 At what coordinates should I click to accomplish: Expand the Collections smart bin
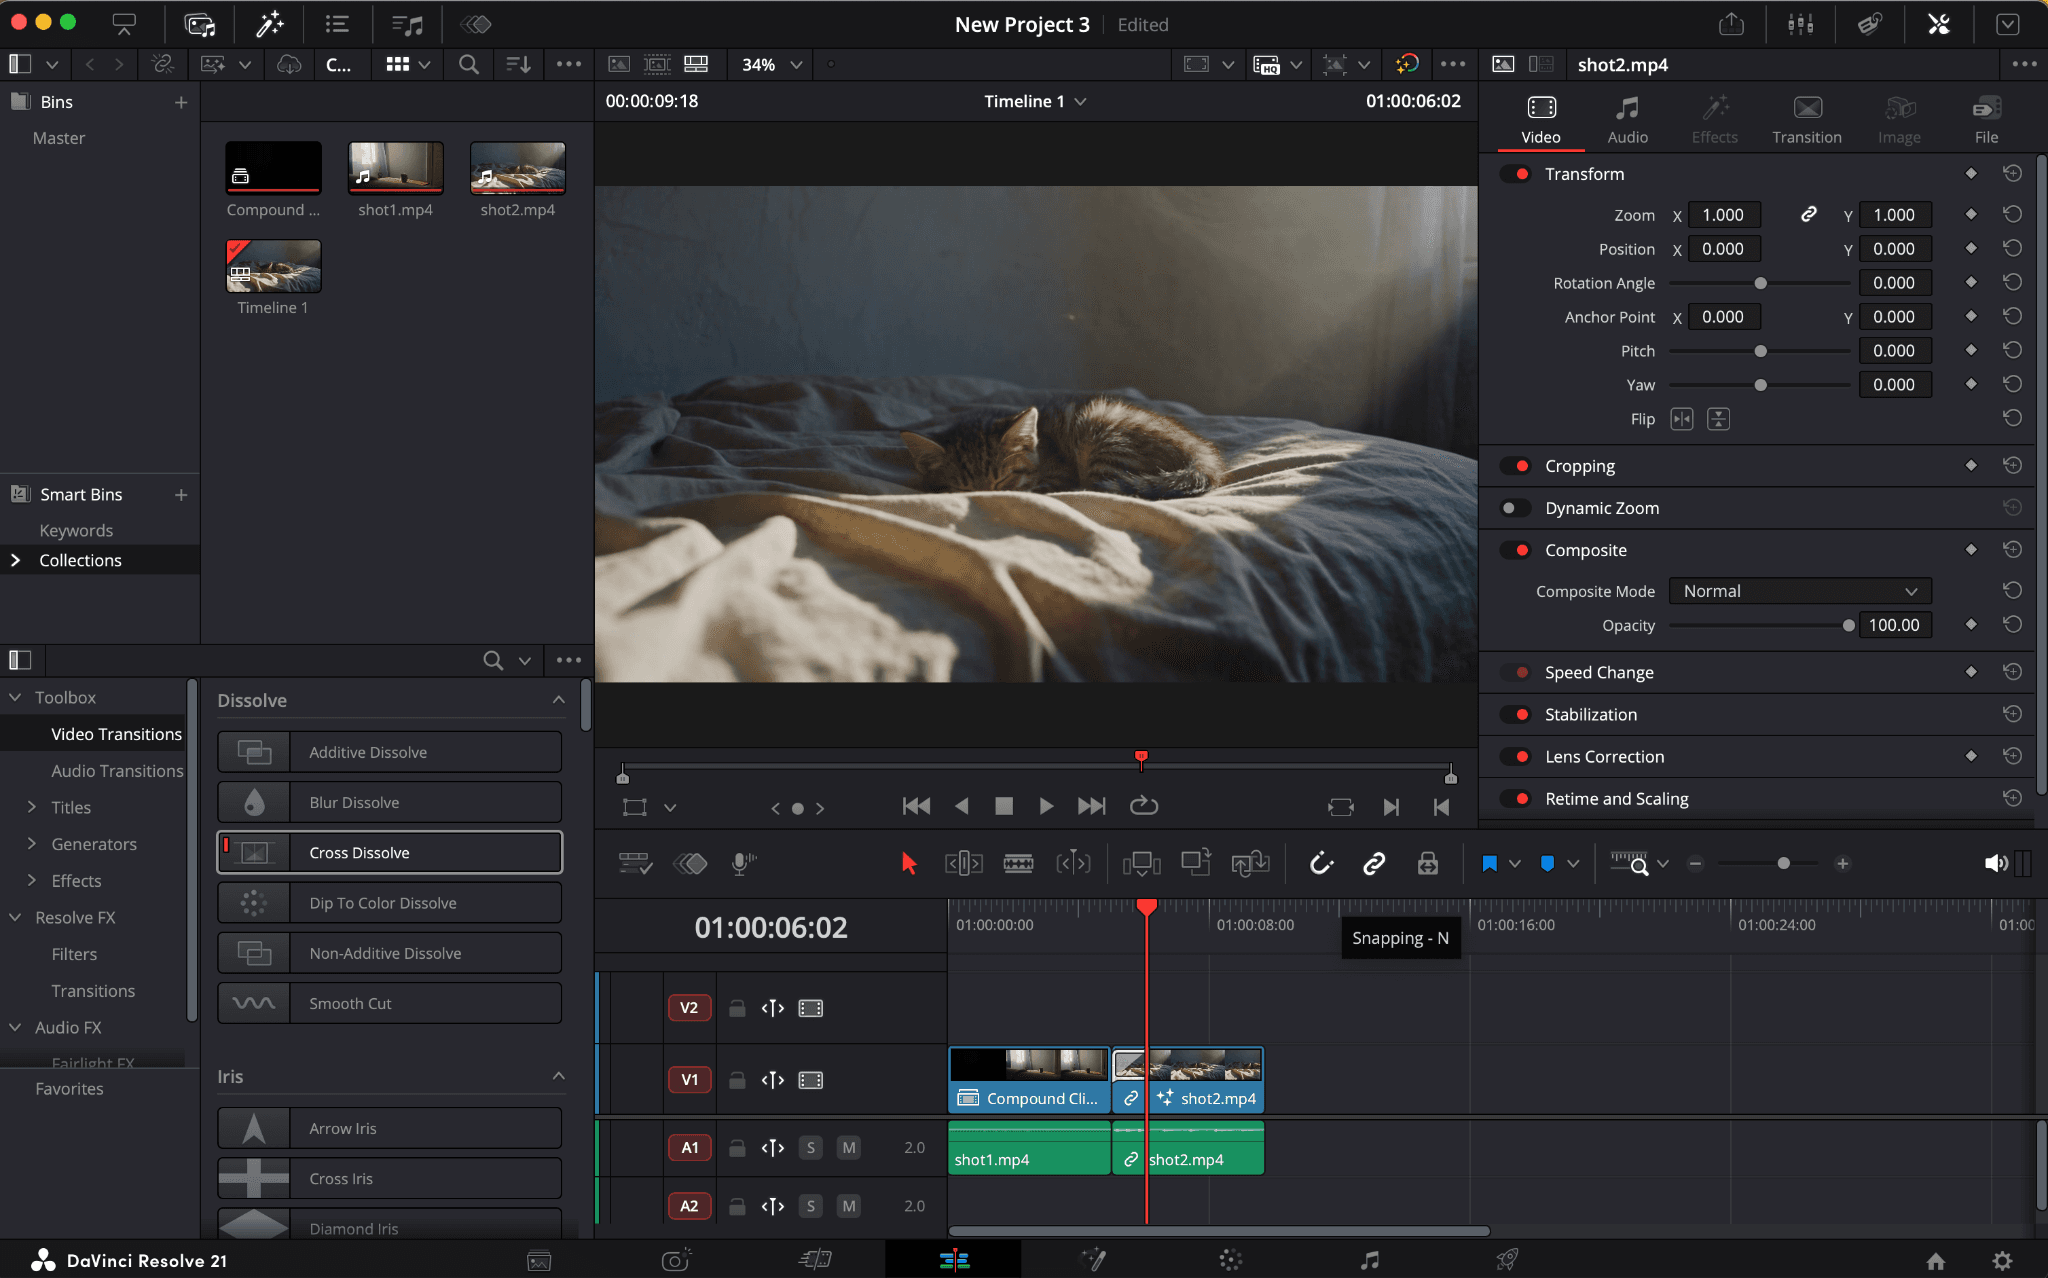[15, 560]
